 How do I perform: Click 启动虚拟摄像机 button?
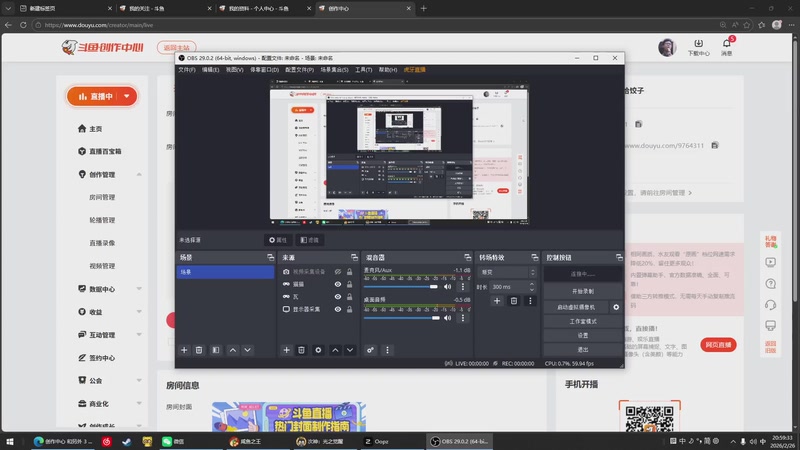pos(576,307)
